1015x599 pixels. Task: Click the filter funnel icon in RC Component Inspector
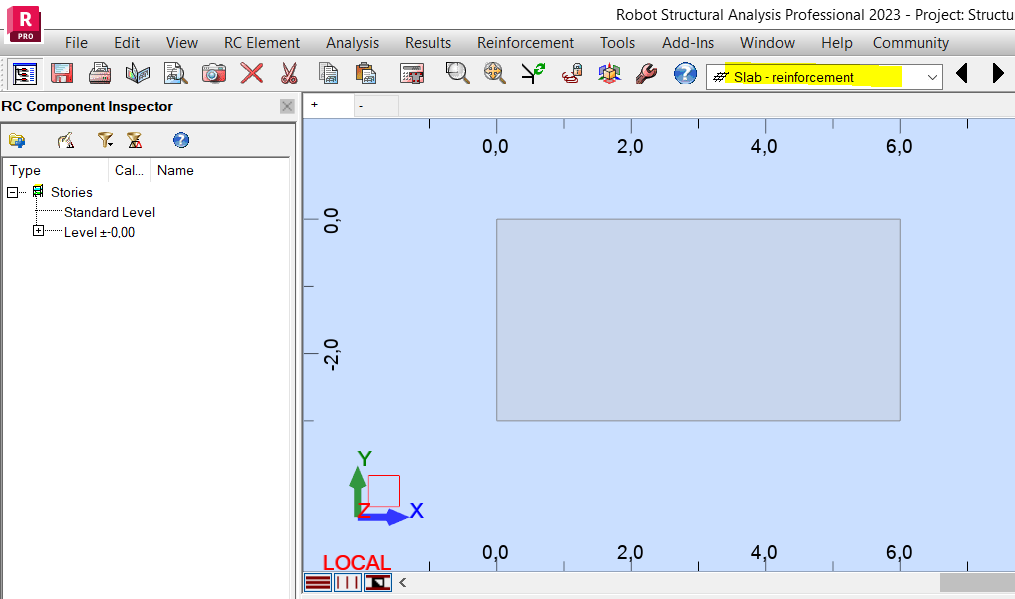pyautogui.click(x=104, y=140)
